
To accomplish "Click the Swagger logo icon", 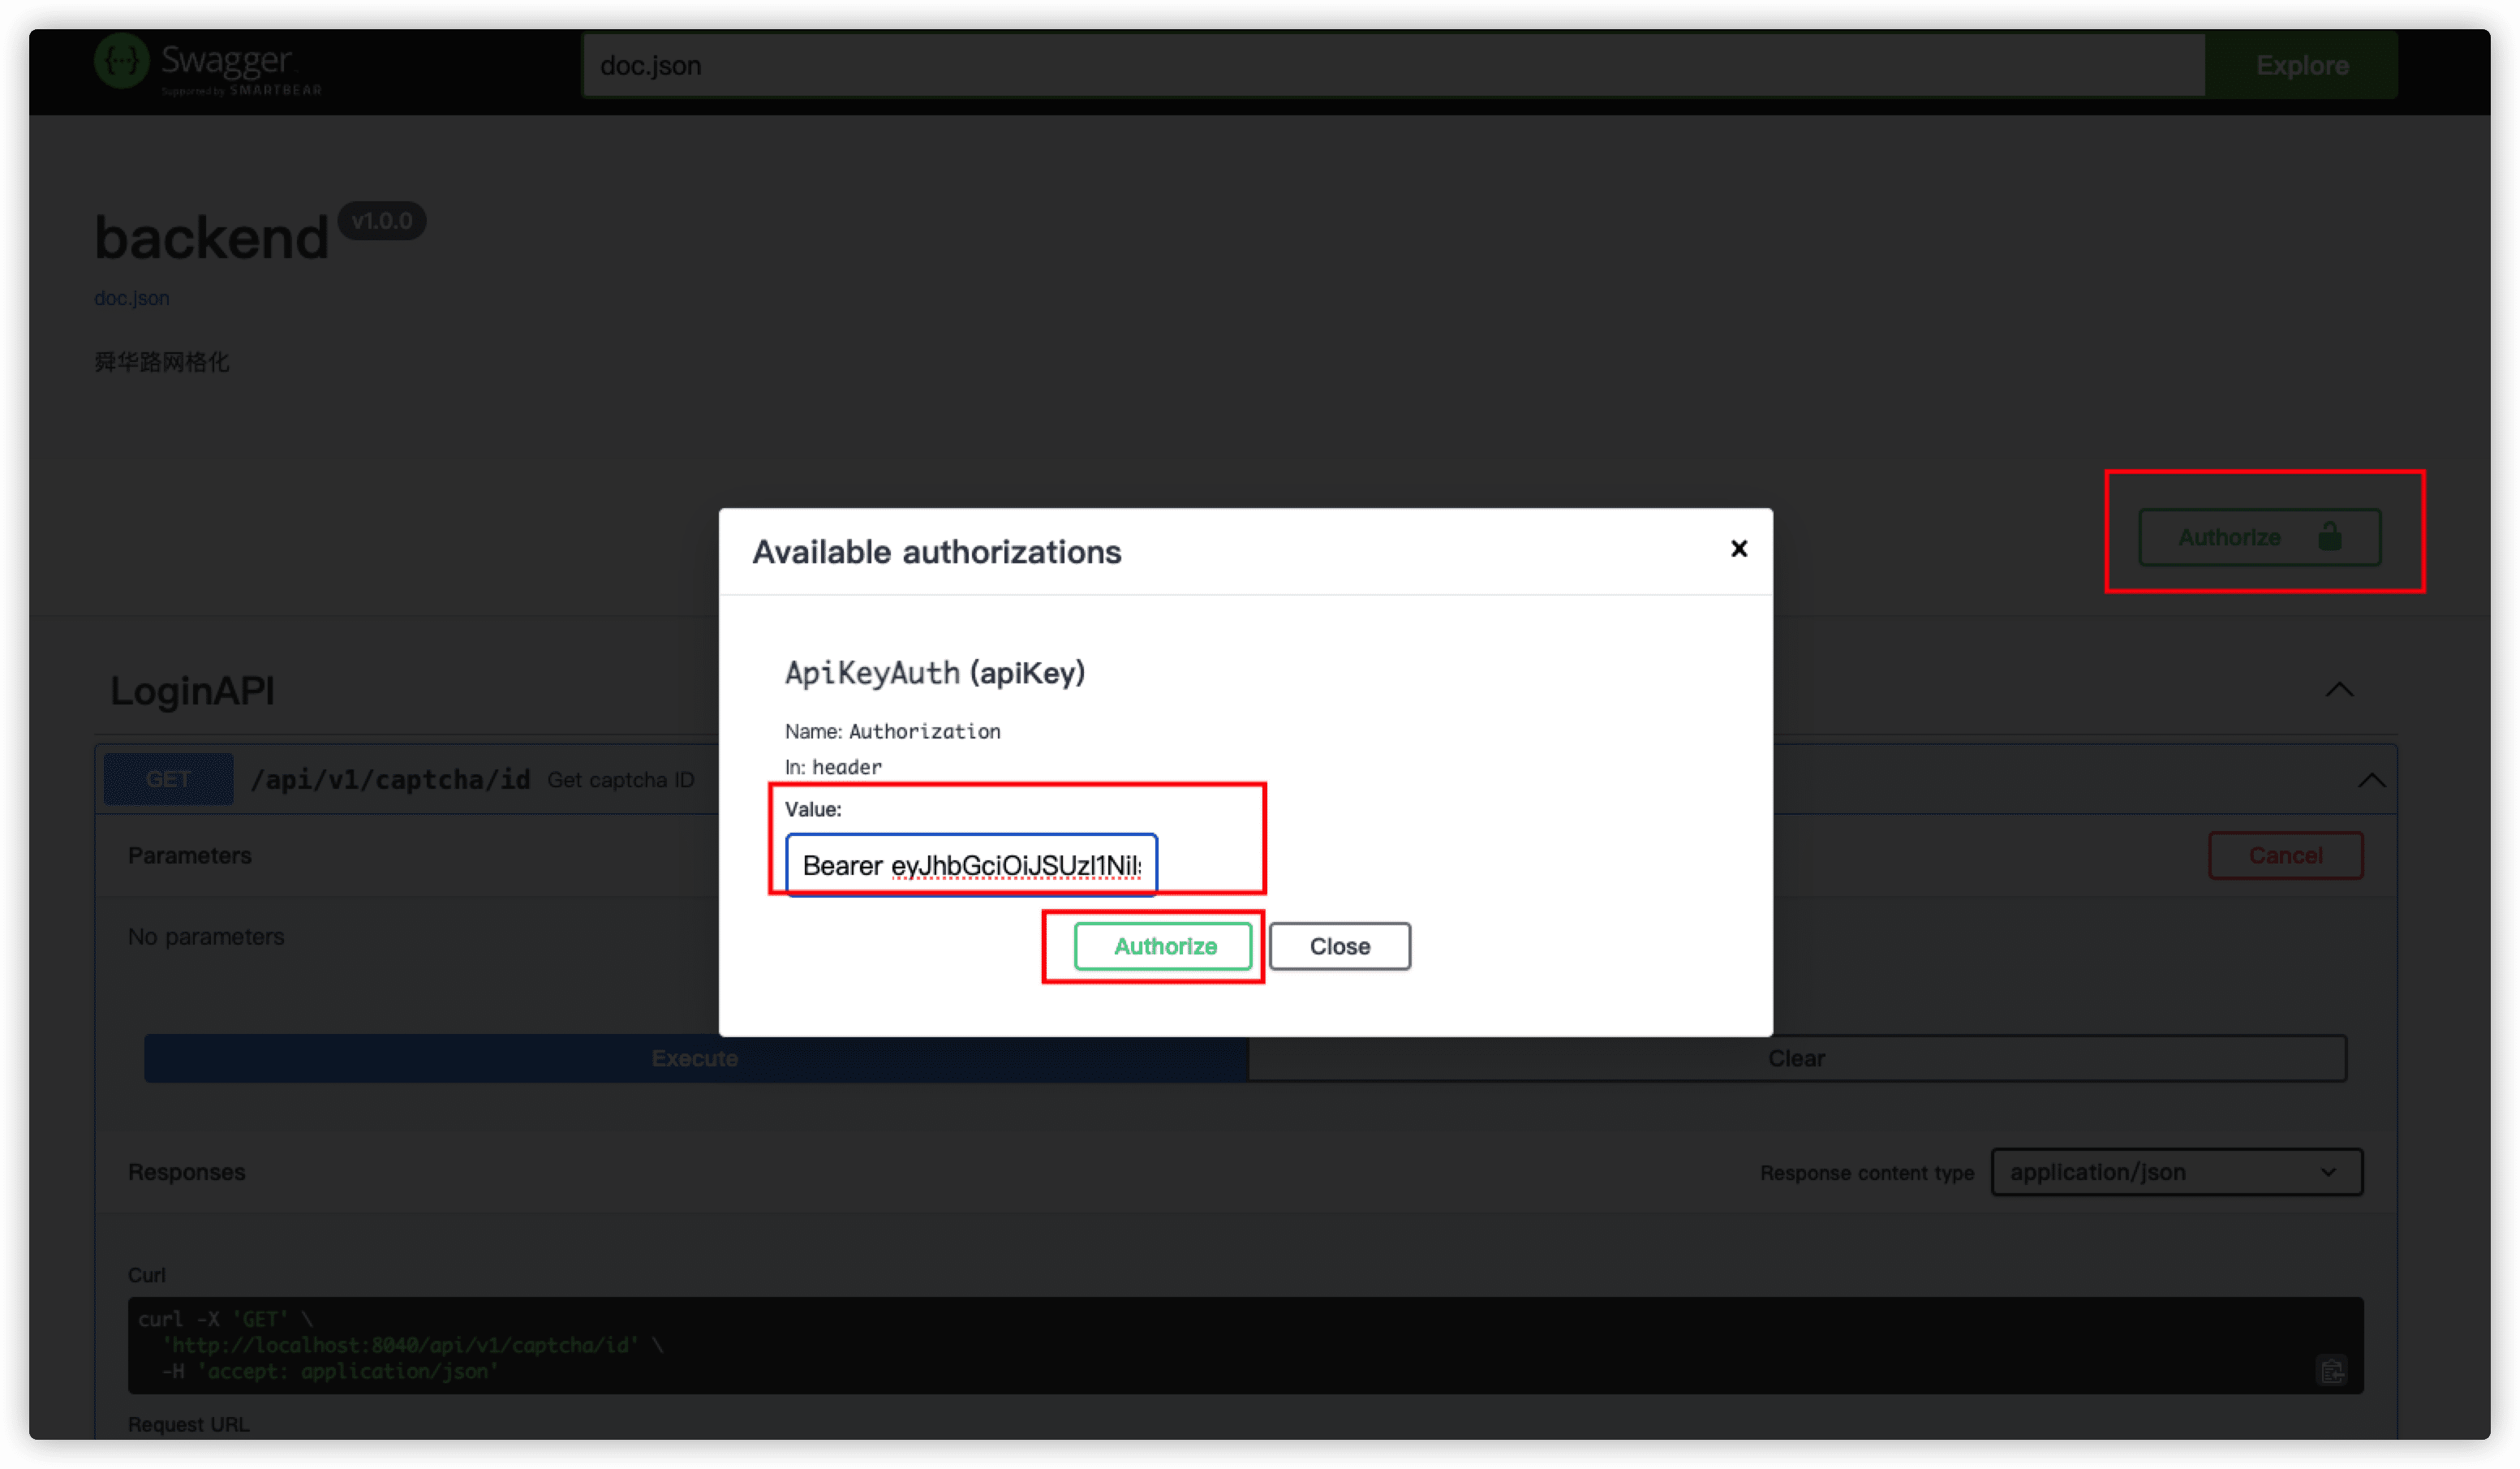I will 121,62.
